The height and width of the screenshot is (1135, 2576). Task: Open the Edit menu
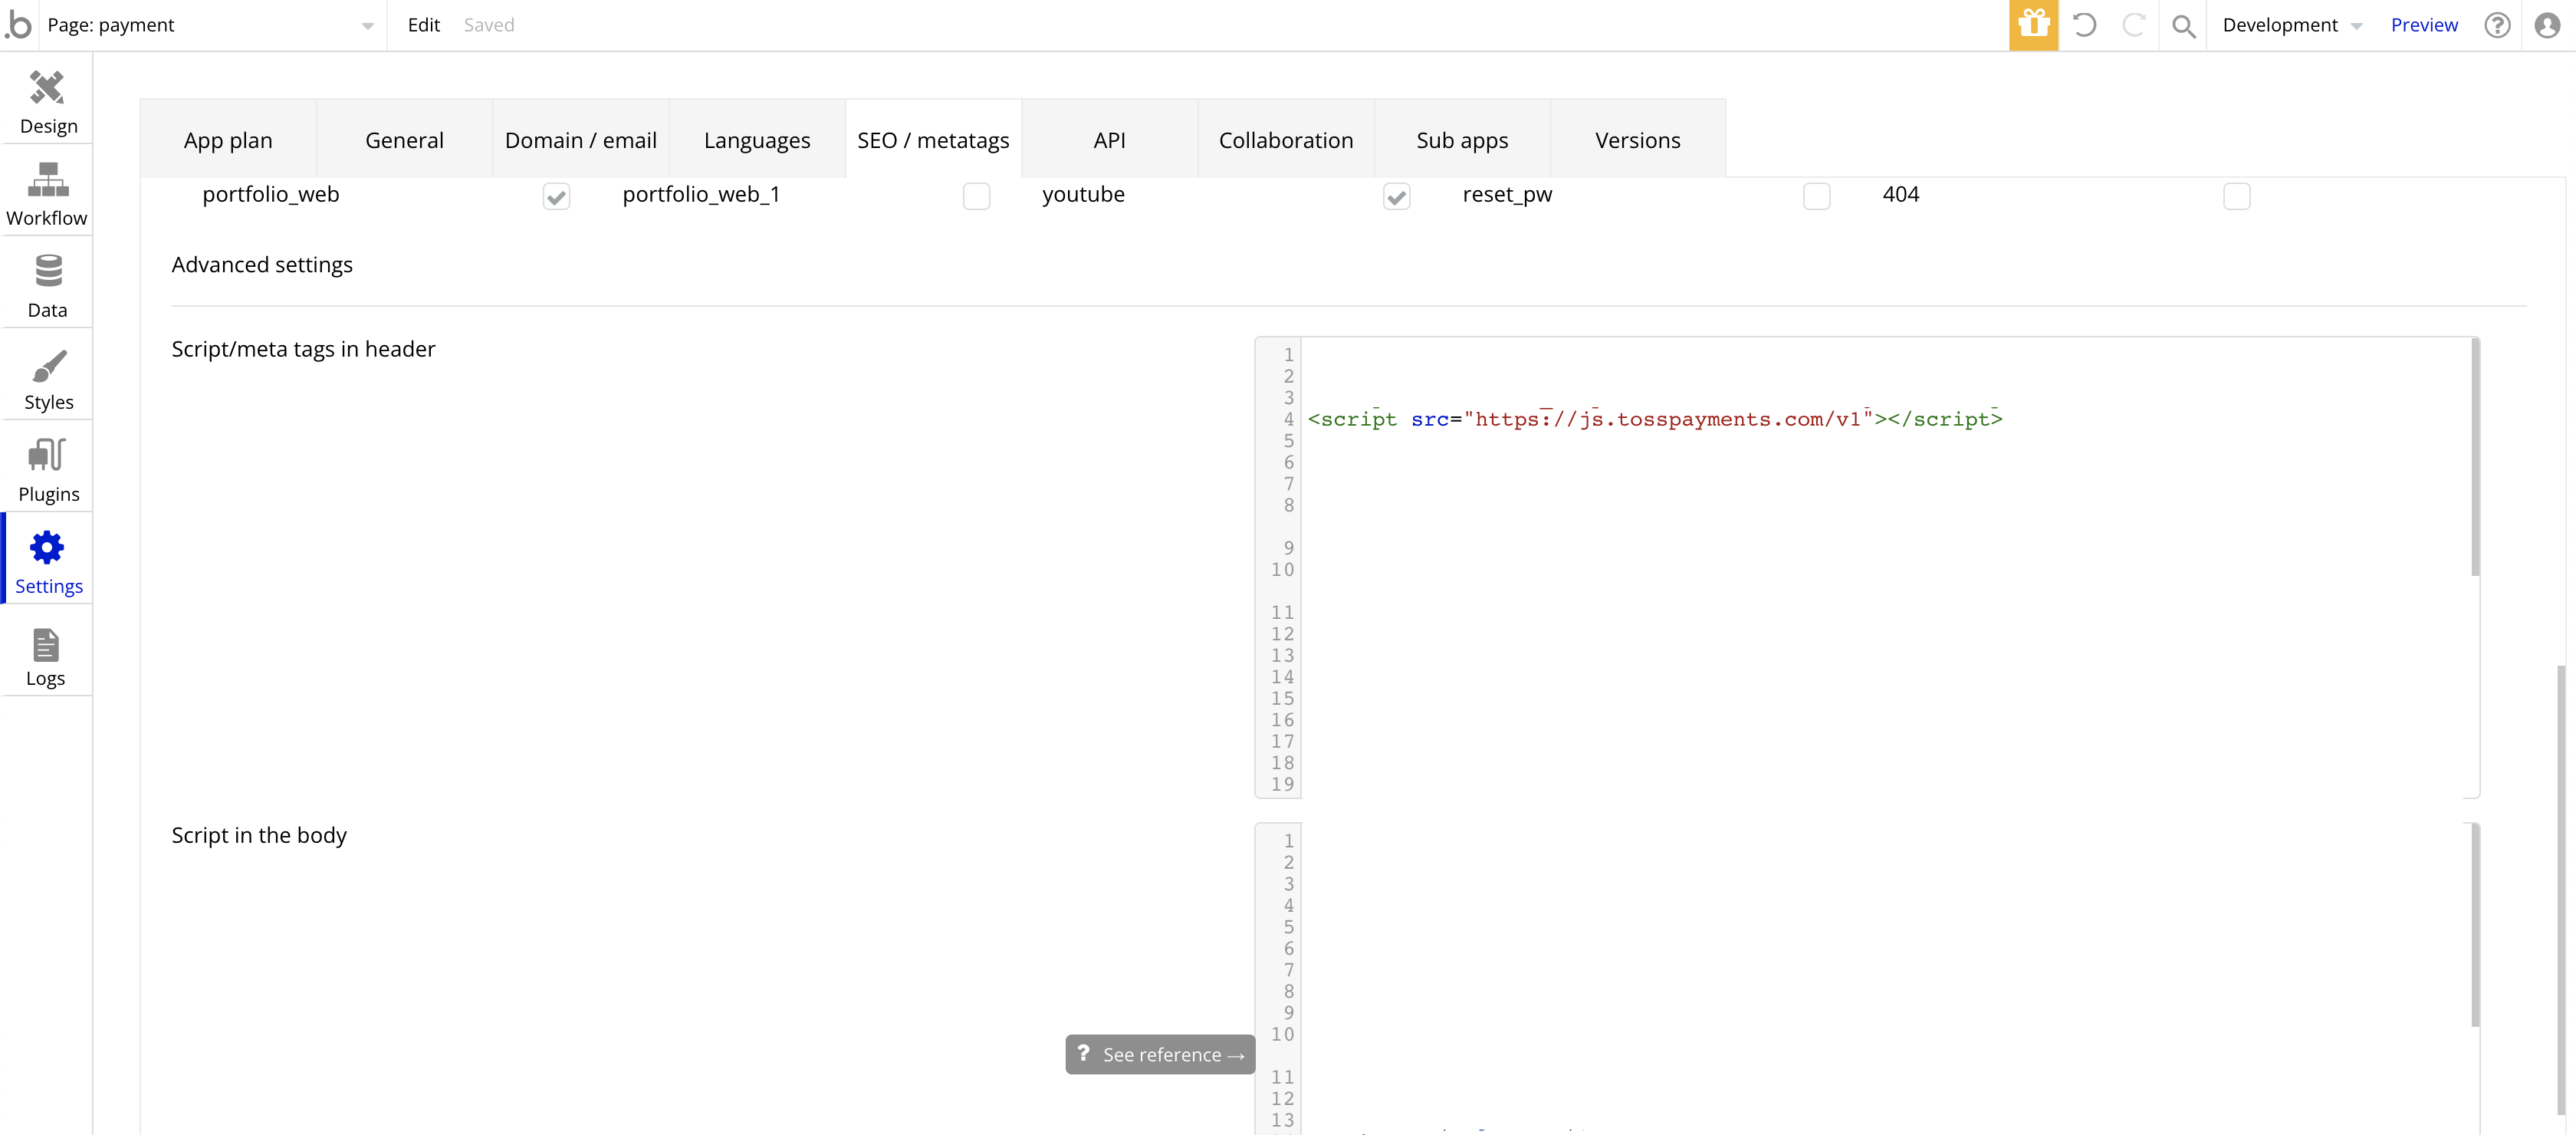coord(424,25)
